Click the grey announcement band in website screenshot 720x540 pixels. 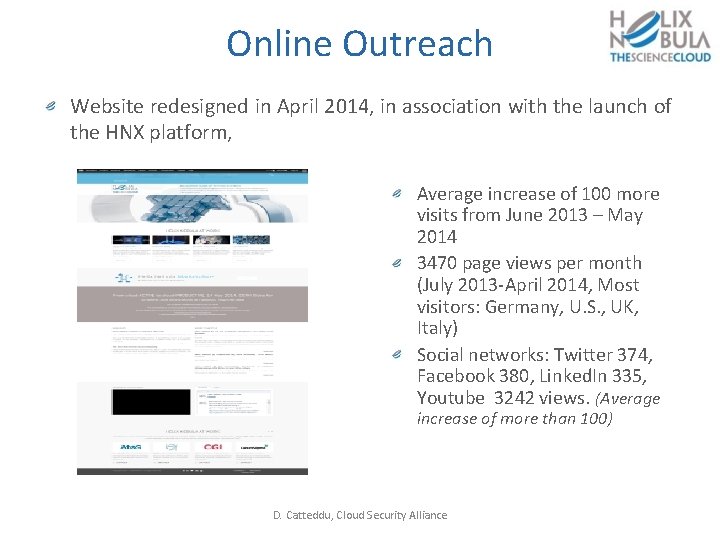pyautogui.click(x=192, y=304)
